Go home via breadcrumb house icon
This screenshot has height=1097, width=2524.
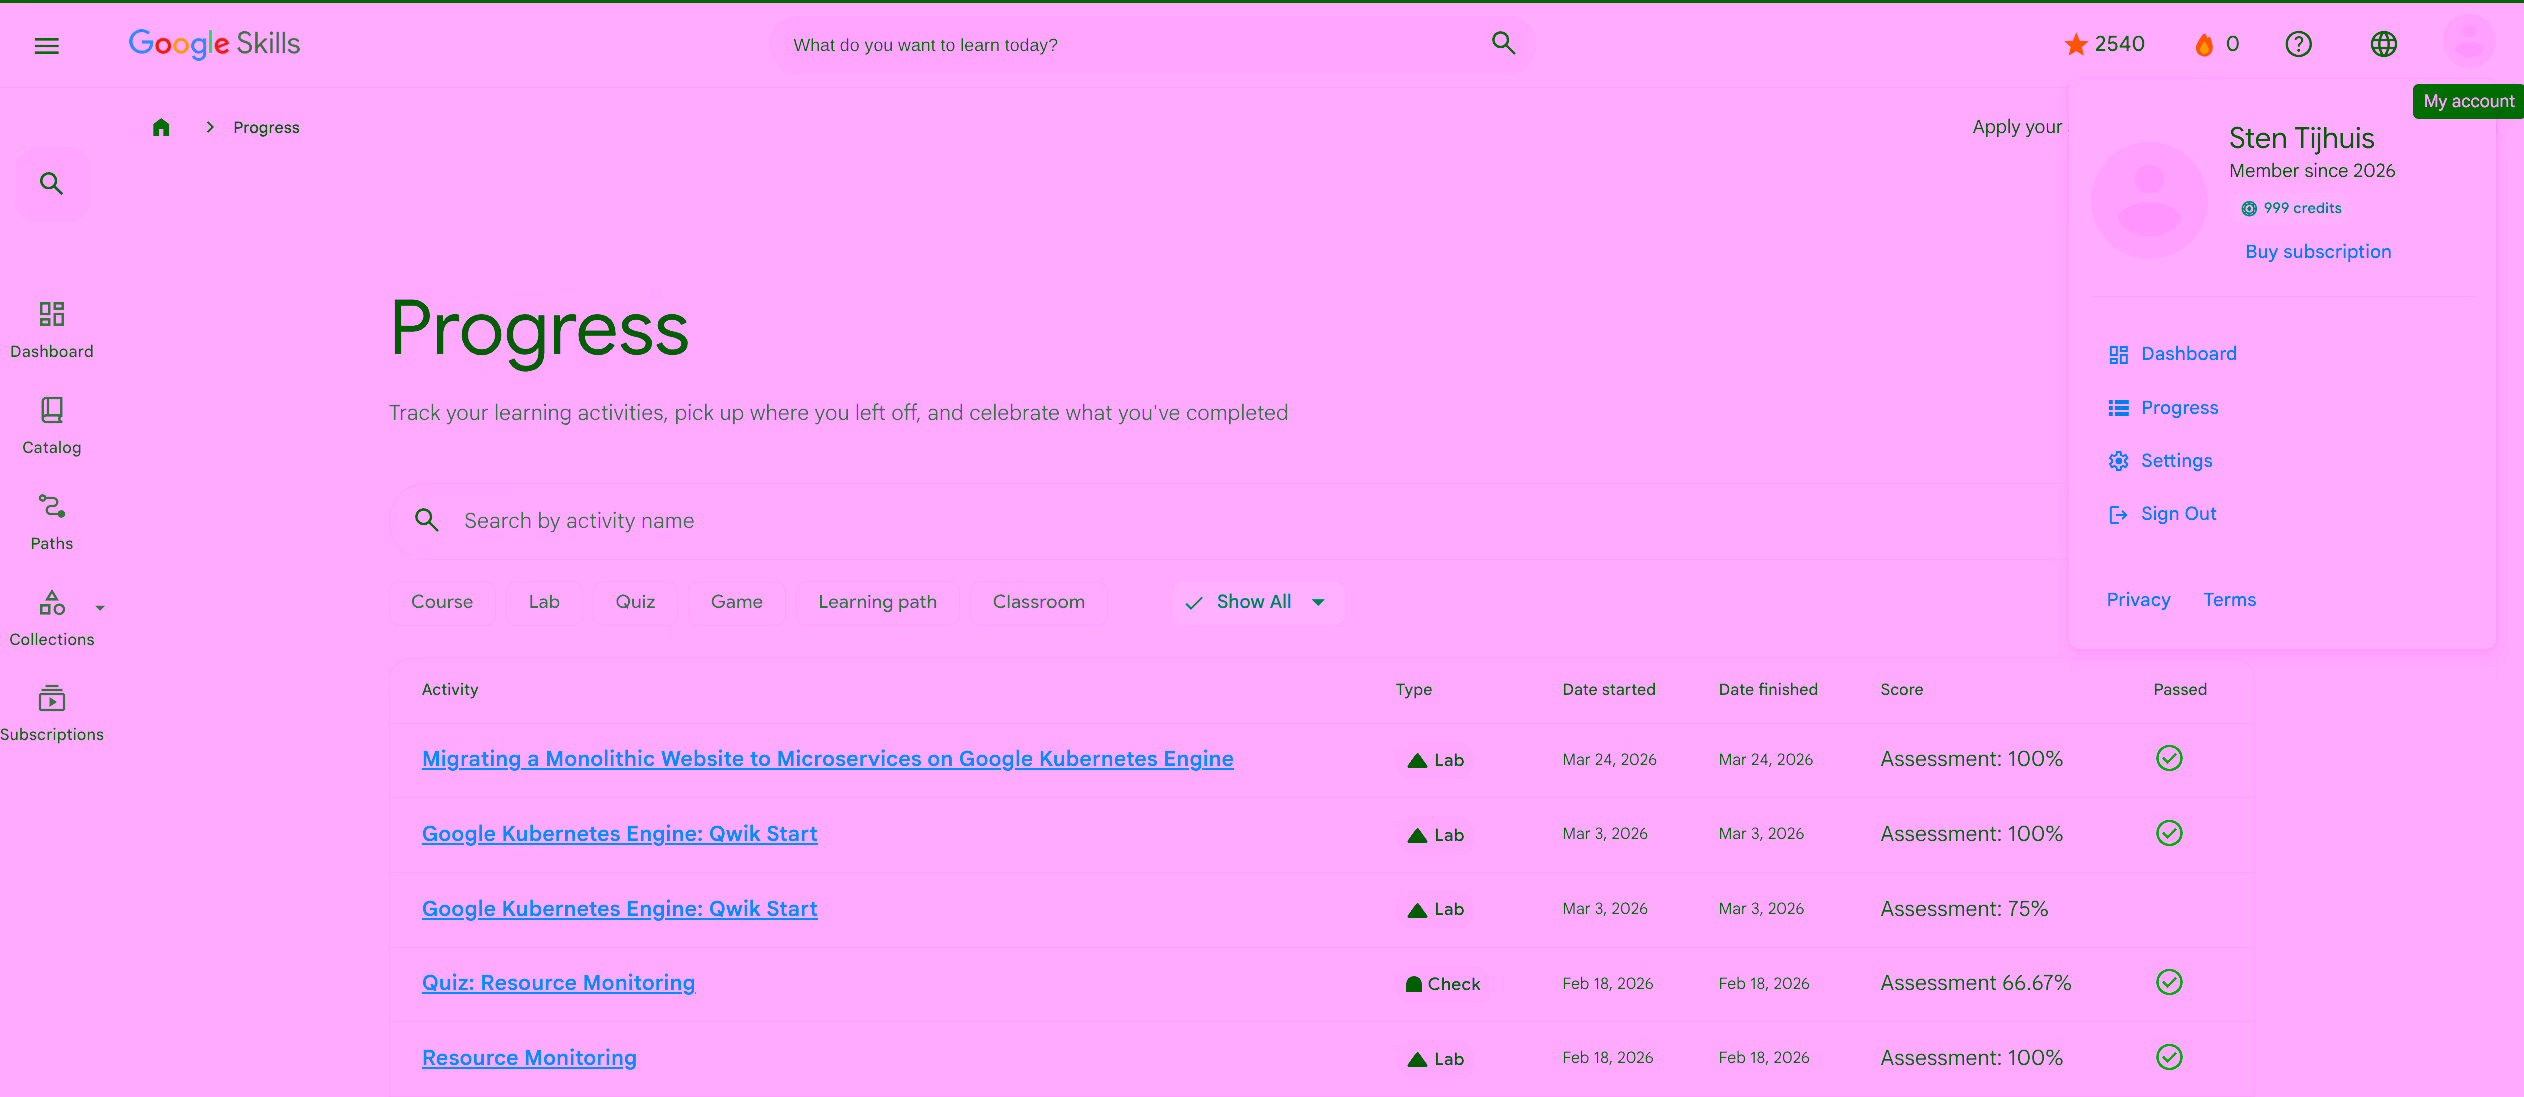click(161, 127)
